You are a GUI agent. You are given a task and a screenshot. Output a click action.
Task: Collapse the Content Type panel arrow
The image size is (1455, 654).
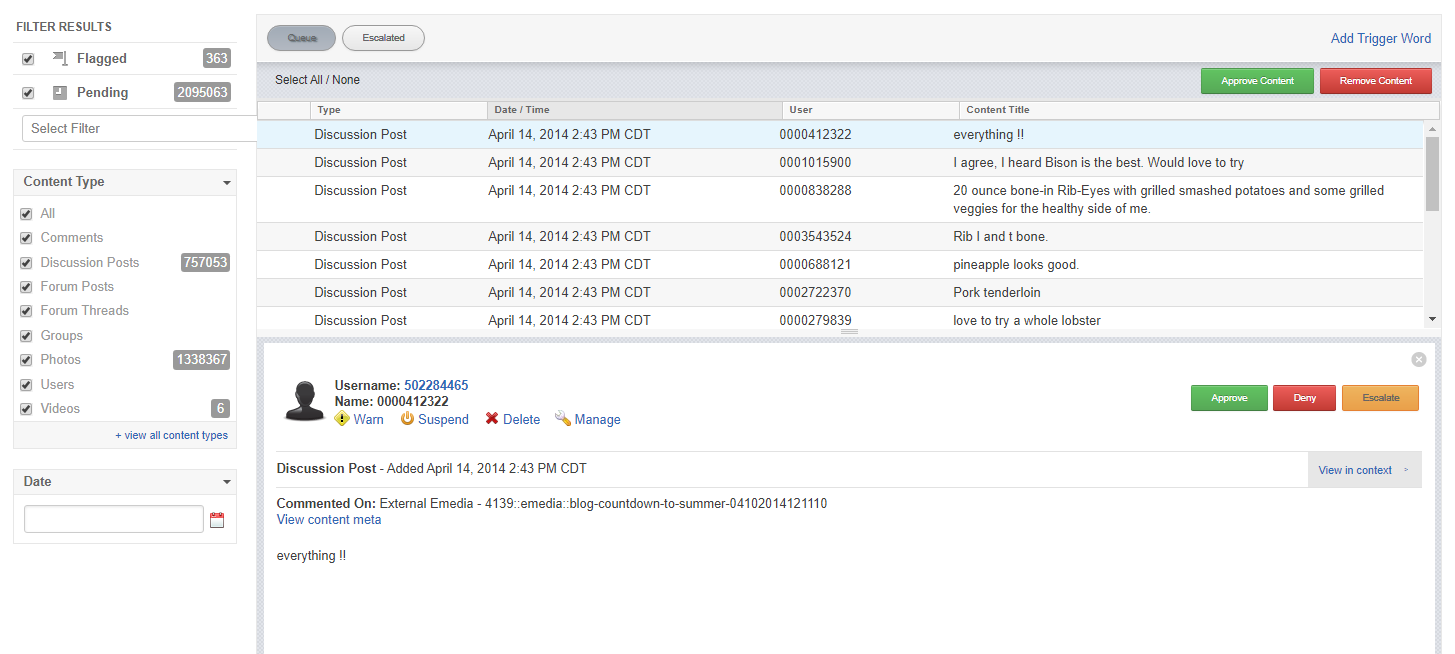(x=227, y=183)
